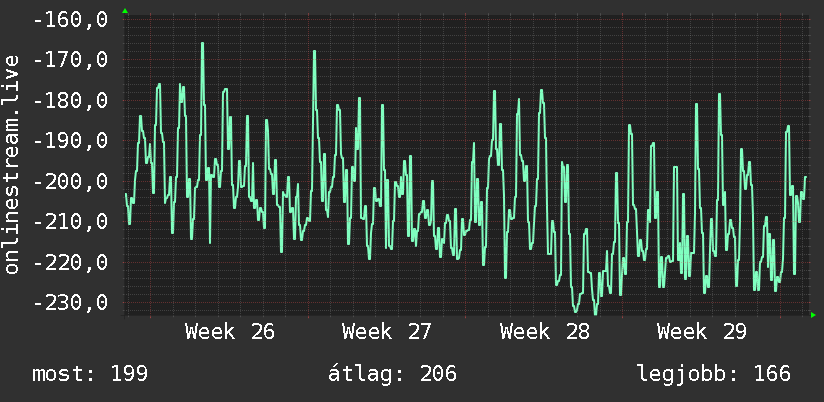The width and height of the screenshot is (824, 402).
Task: Click the 'legjobb: 166' statistic
Action: (x=714, y=374)
